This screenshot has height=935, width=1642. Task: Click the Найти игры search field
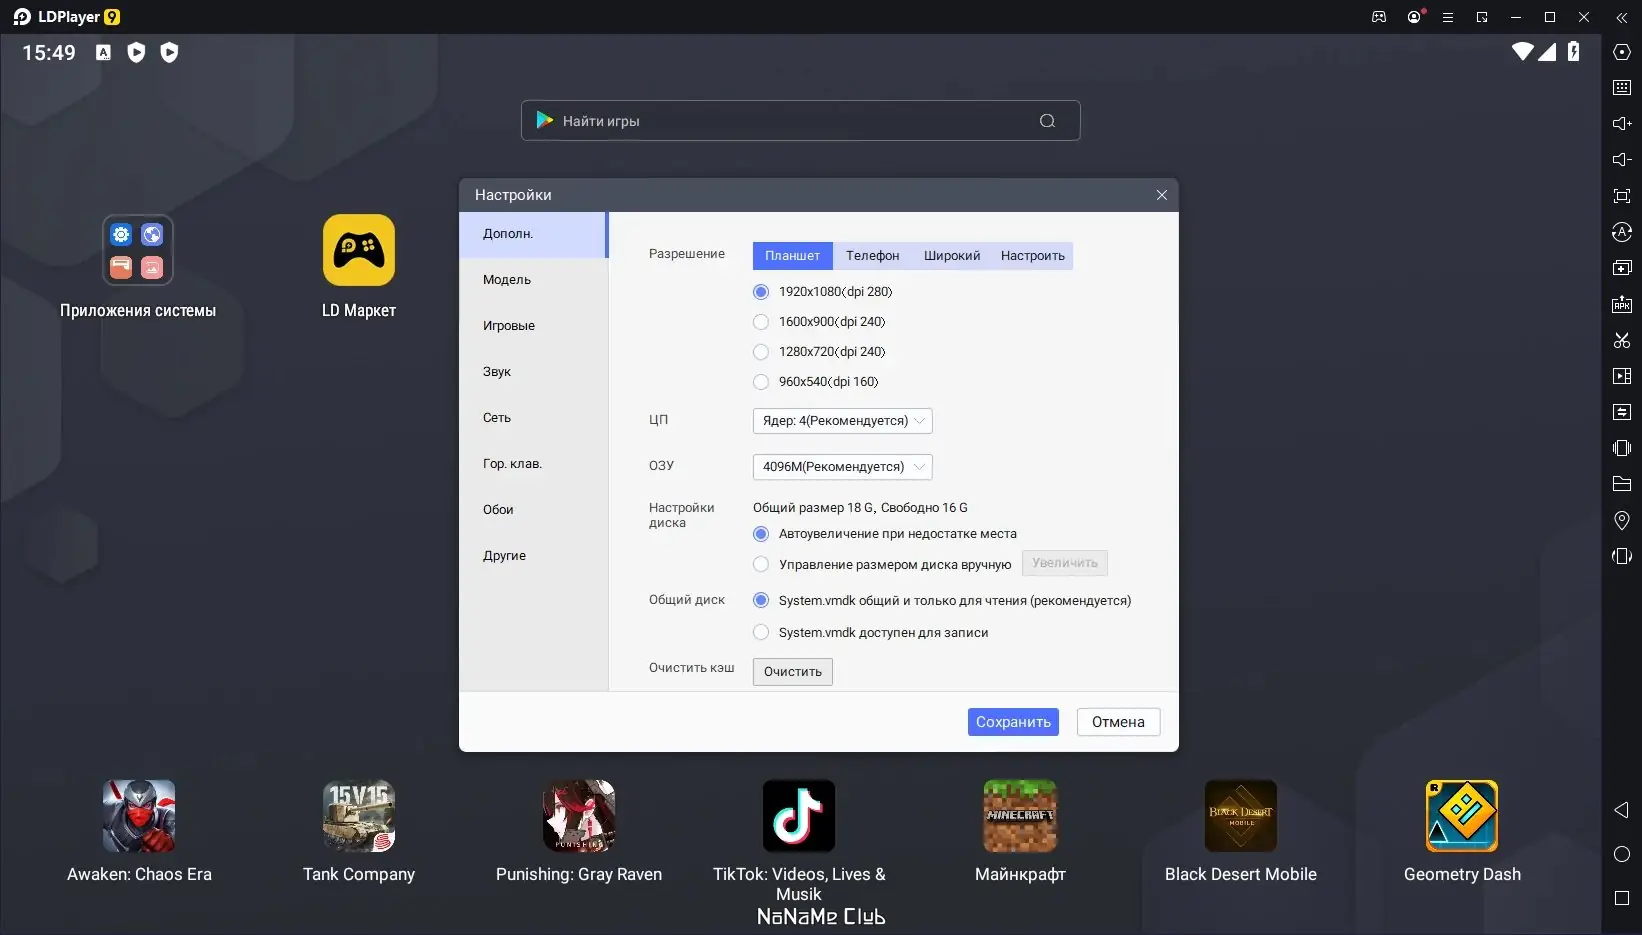point(800,121)
